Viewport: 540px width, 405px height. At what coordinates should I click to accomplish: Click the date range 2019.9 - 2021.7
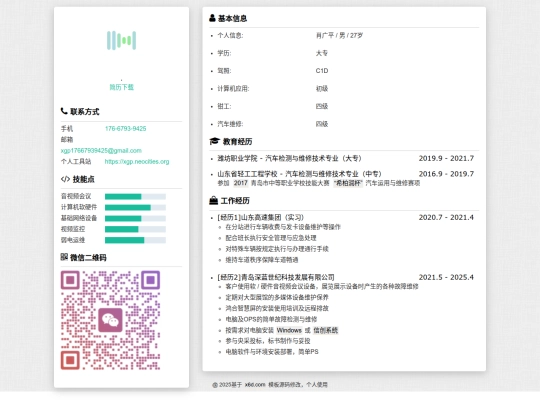tap(446, 158)
